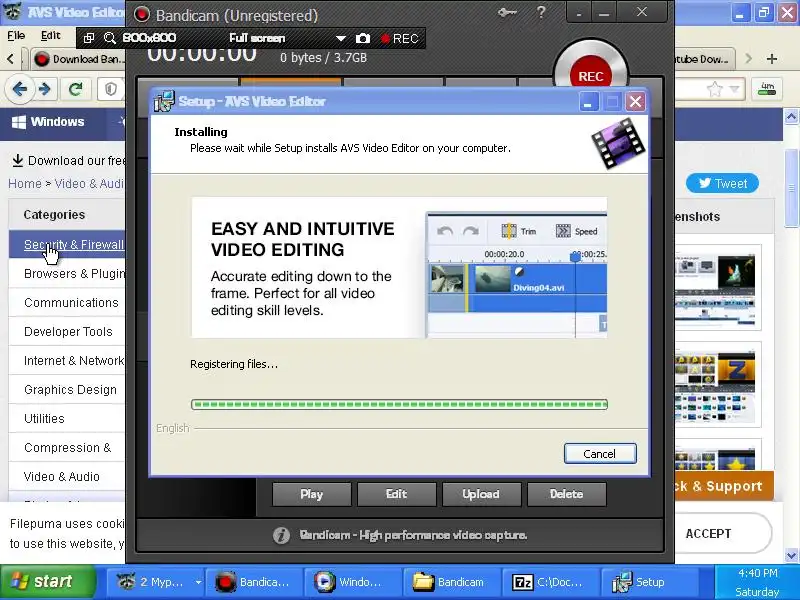Select the Download Bandicam browser tab
800x600 pixels.
pos(78,59)
